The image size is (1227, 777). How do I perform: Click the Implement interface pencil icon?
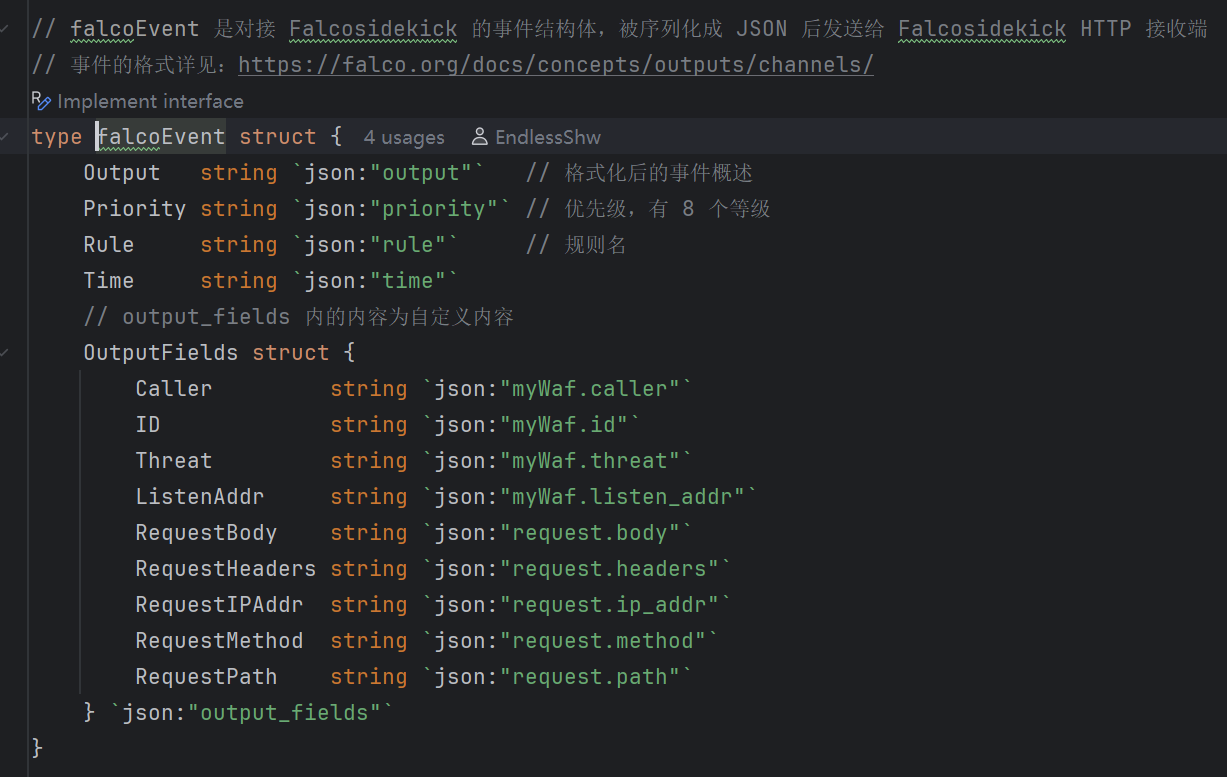click(41, 101)
